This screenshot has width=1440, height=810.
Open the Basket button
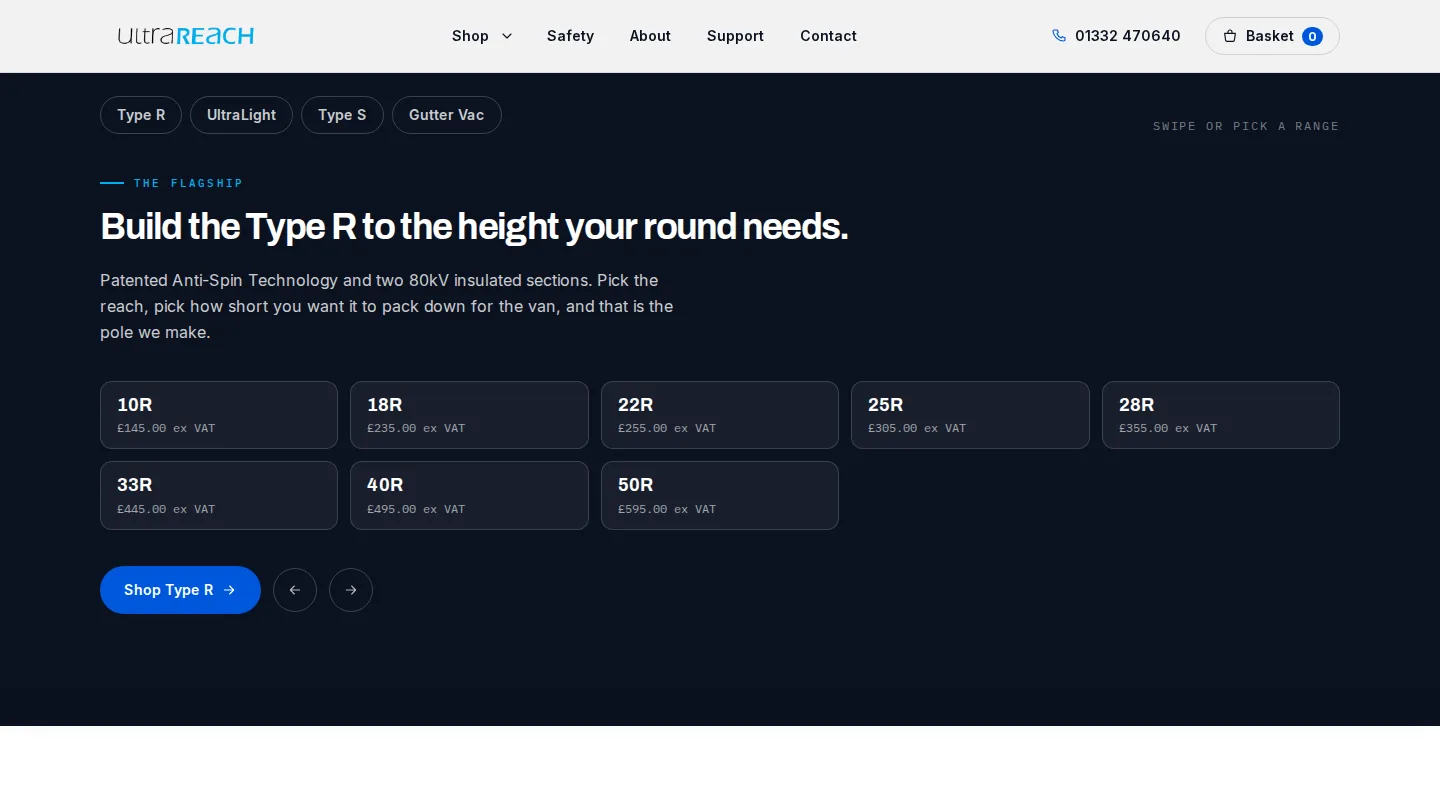(x=1272, y=36)
